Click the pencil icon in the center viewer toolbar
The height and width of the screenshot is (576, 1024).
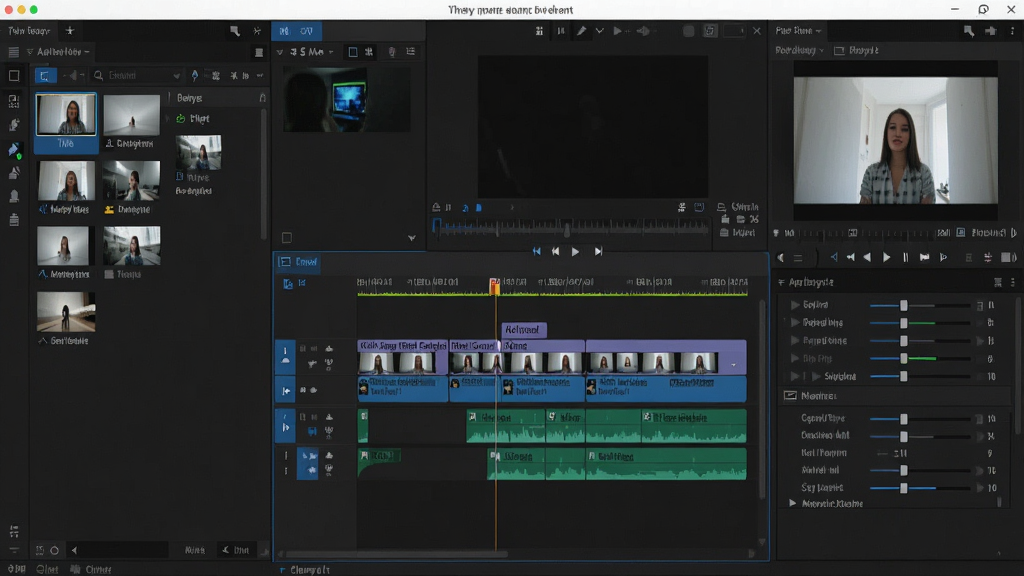(581, 31)
